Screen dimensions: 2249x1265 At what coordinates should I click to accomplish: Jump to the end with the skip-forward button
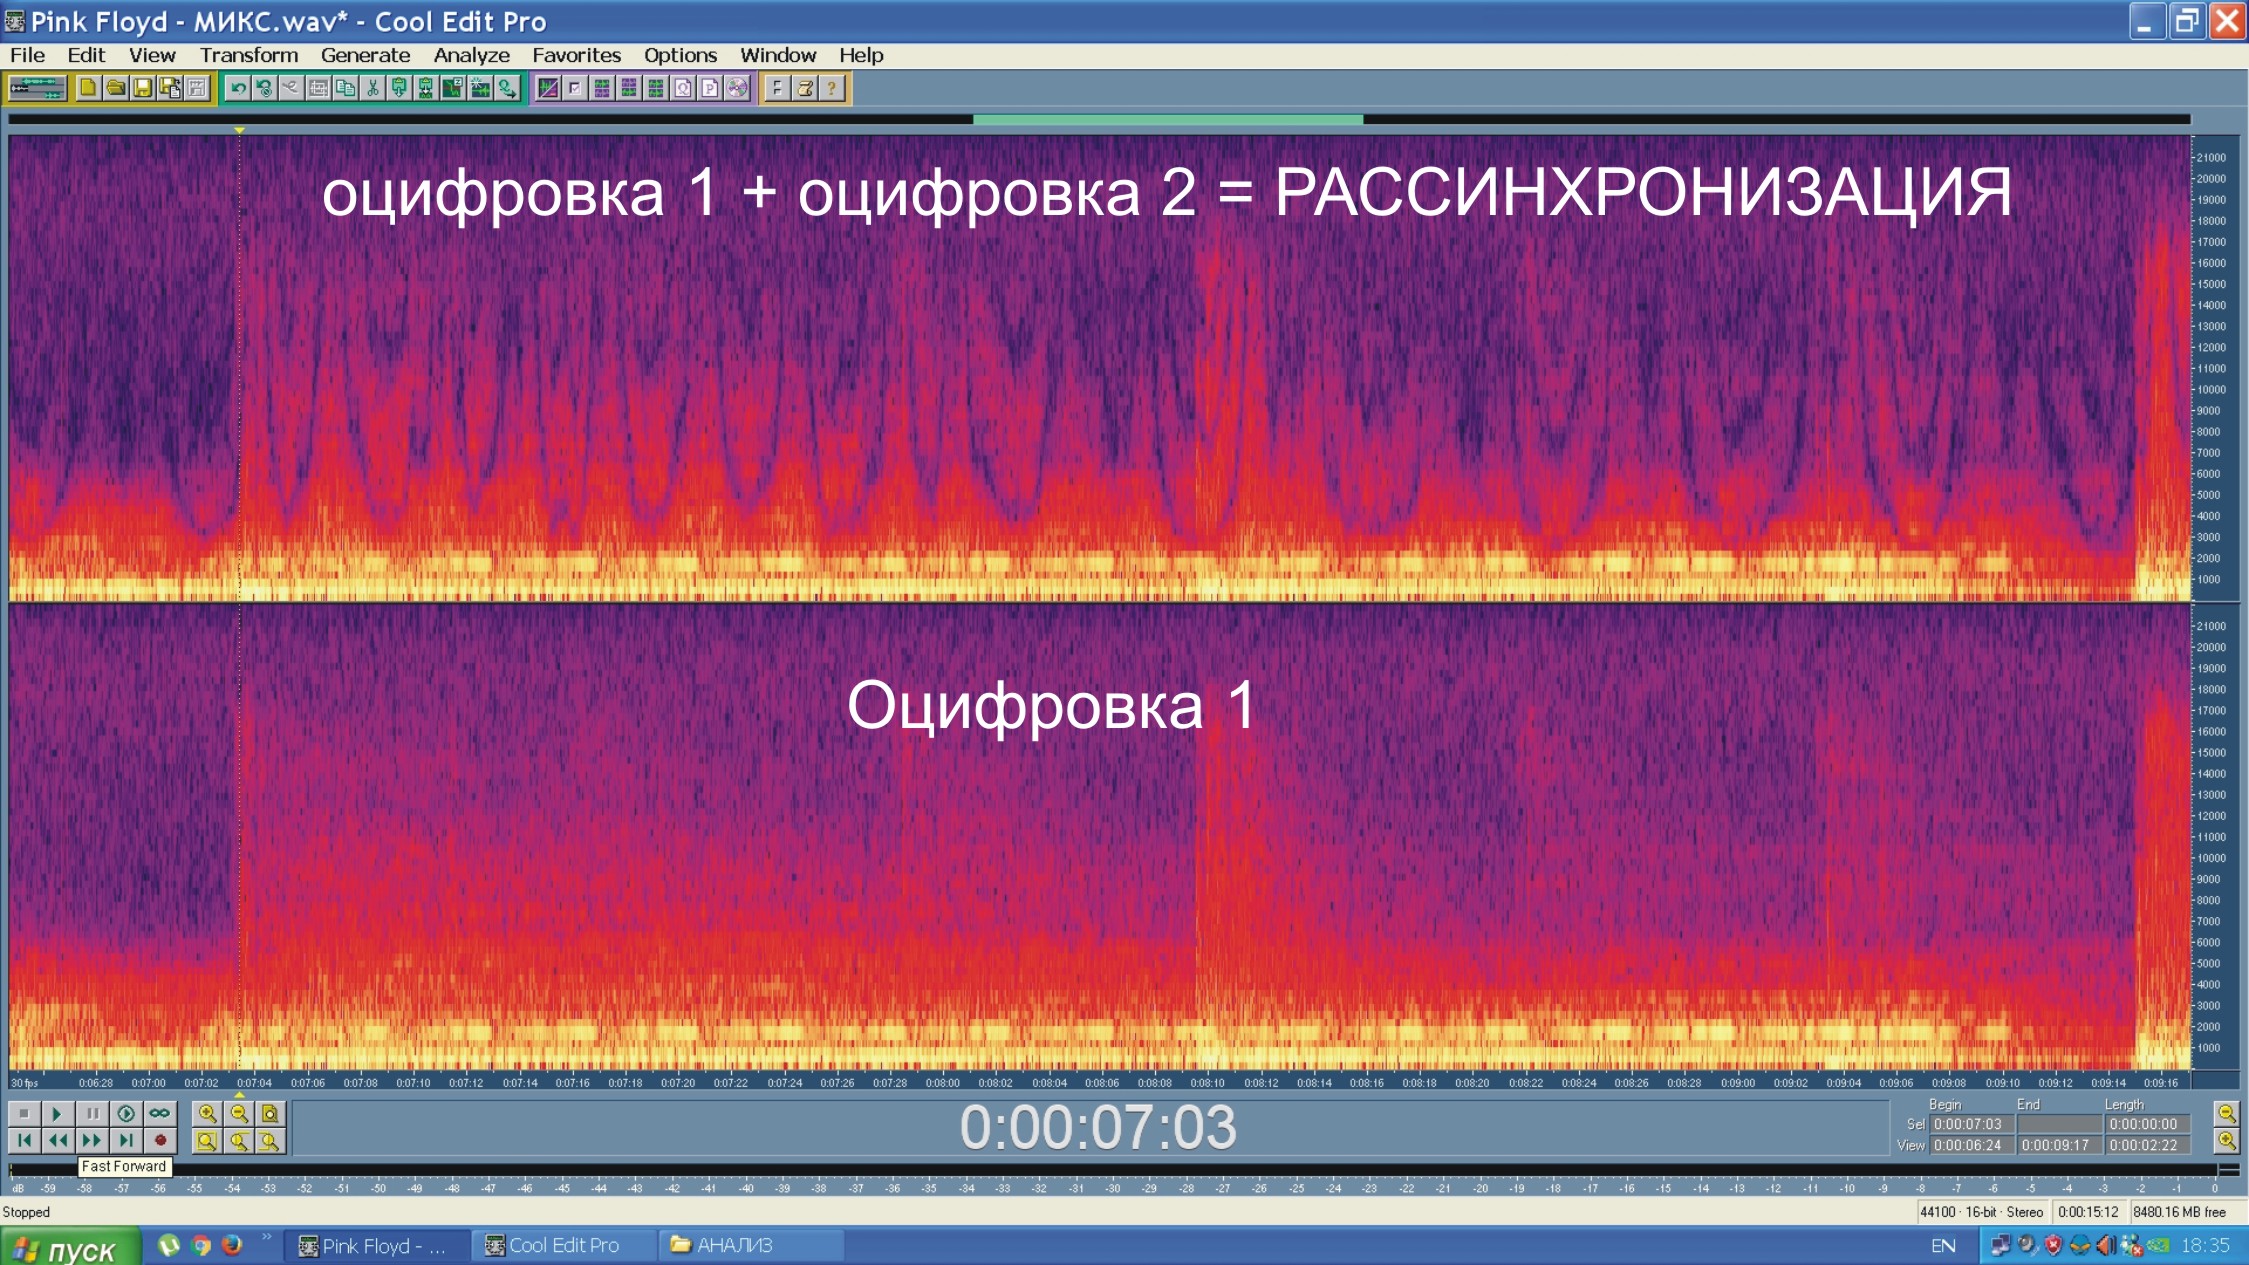click(x=126, y=1140)
